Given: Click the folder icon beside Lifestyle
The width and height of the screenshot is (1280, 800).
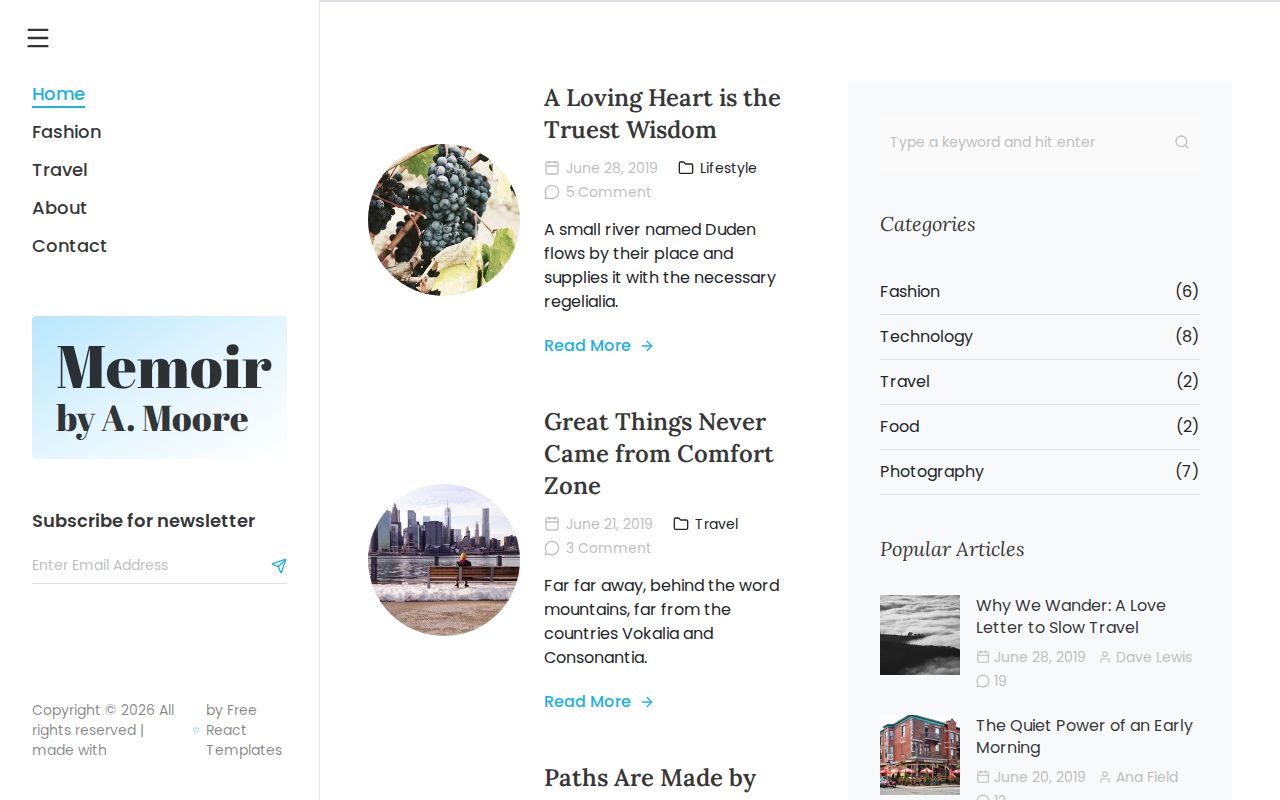Looking at the screenshot, I should click(686, 168).
